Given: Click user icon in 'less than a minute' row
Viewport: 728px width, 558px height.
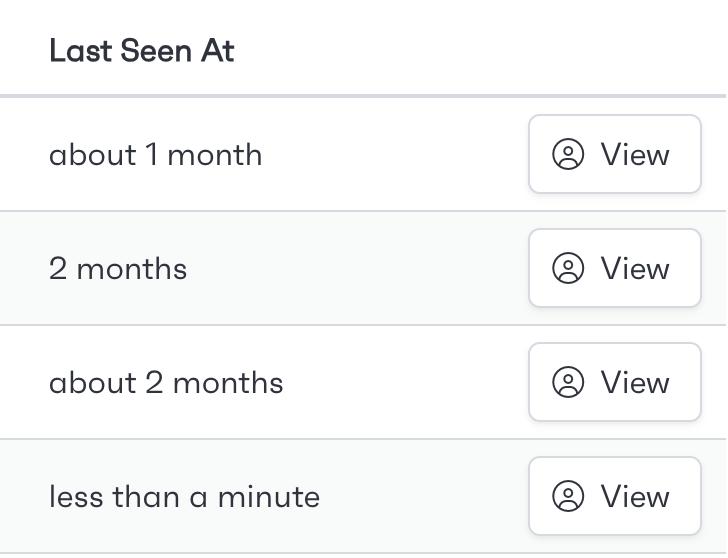Looking at the screenshot, I should (x=568, y=496).
